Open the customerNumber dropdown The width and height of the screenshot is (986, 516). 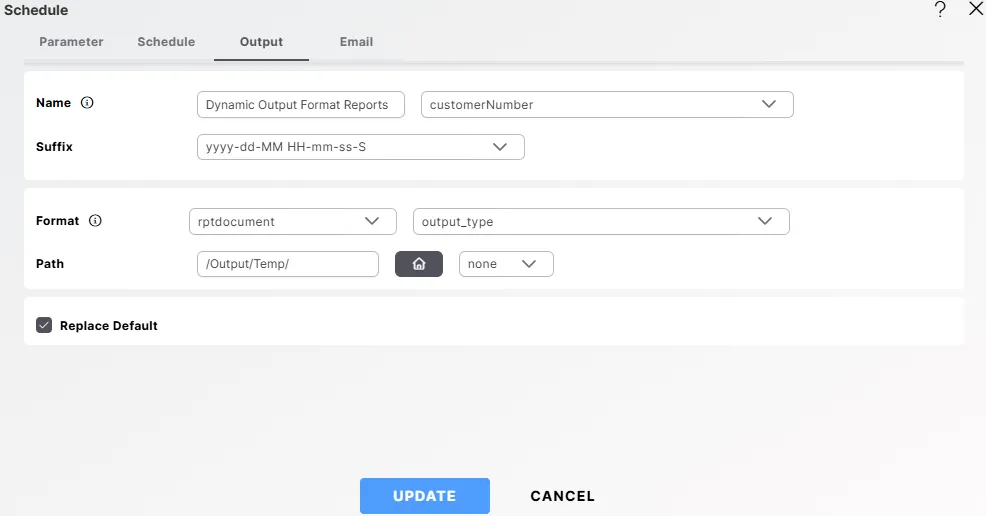pos(607,105)
